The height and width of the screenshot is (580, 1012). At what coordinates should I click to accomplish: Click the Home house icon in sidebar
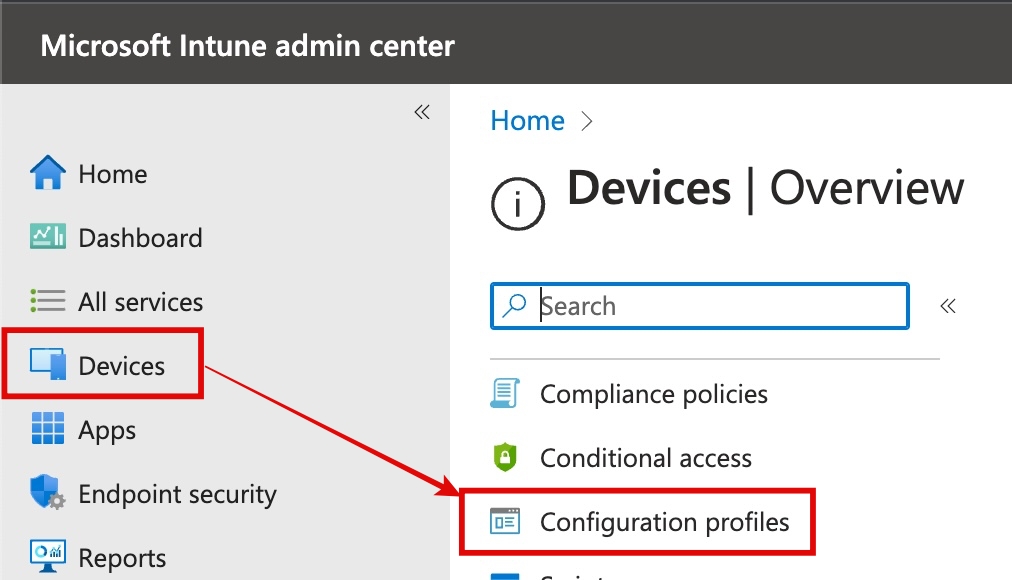pyautogui.click(x=48, y=173)
